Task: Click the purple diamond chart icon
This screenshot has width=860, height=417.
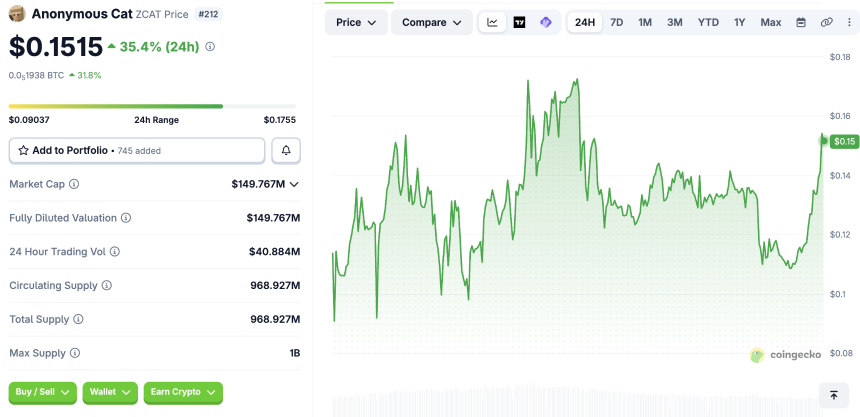Action: (x=545, y=22)
